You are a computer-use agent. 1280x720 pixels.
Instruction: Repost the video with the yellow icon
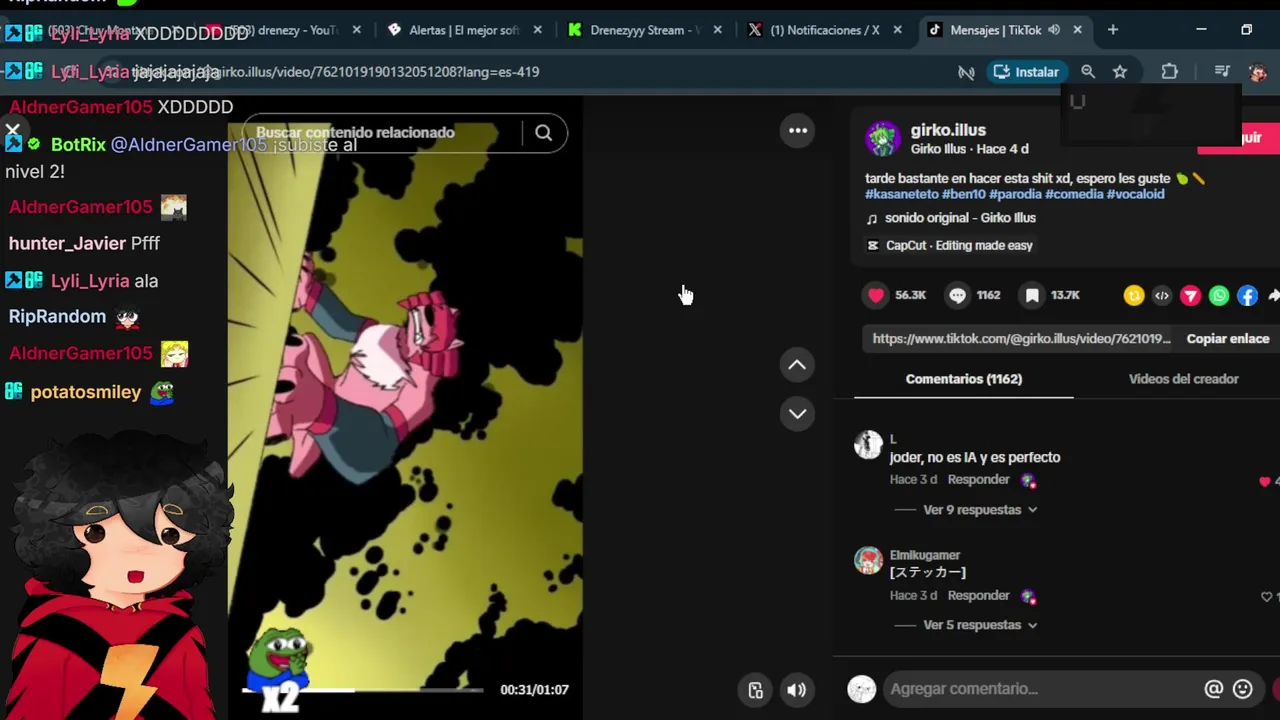(x=1134, y=295)
